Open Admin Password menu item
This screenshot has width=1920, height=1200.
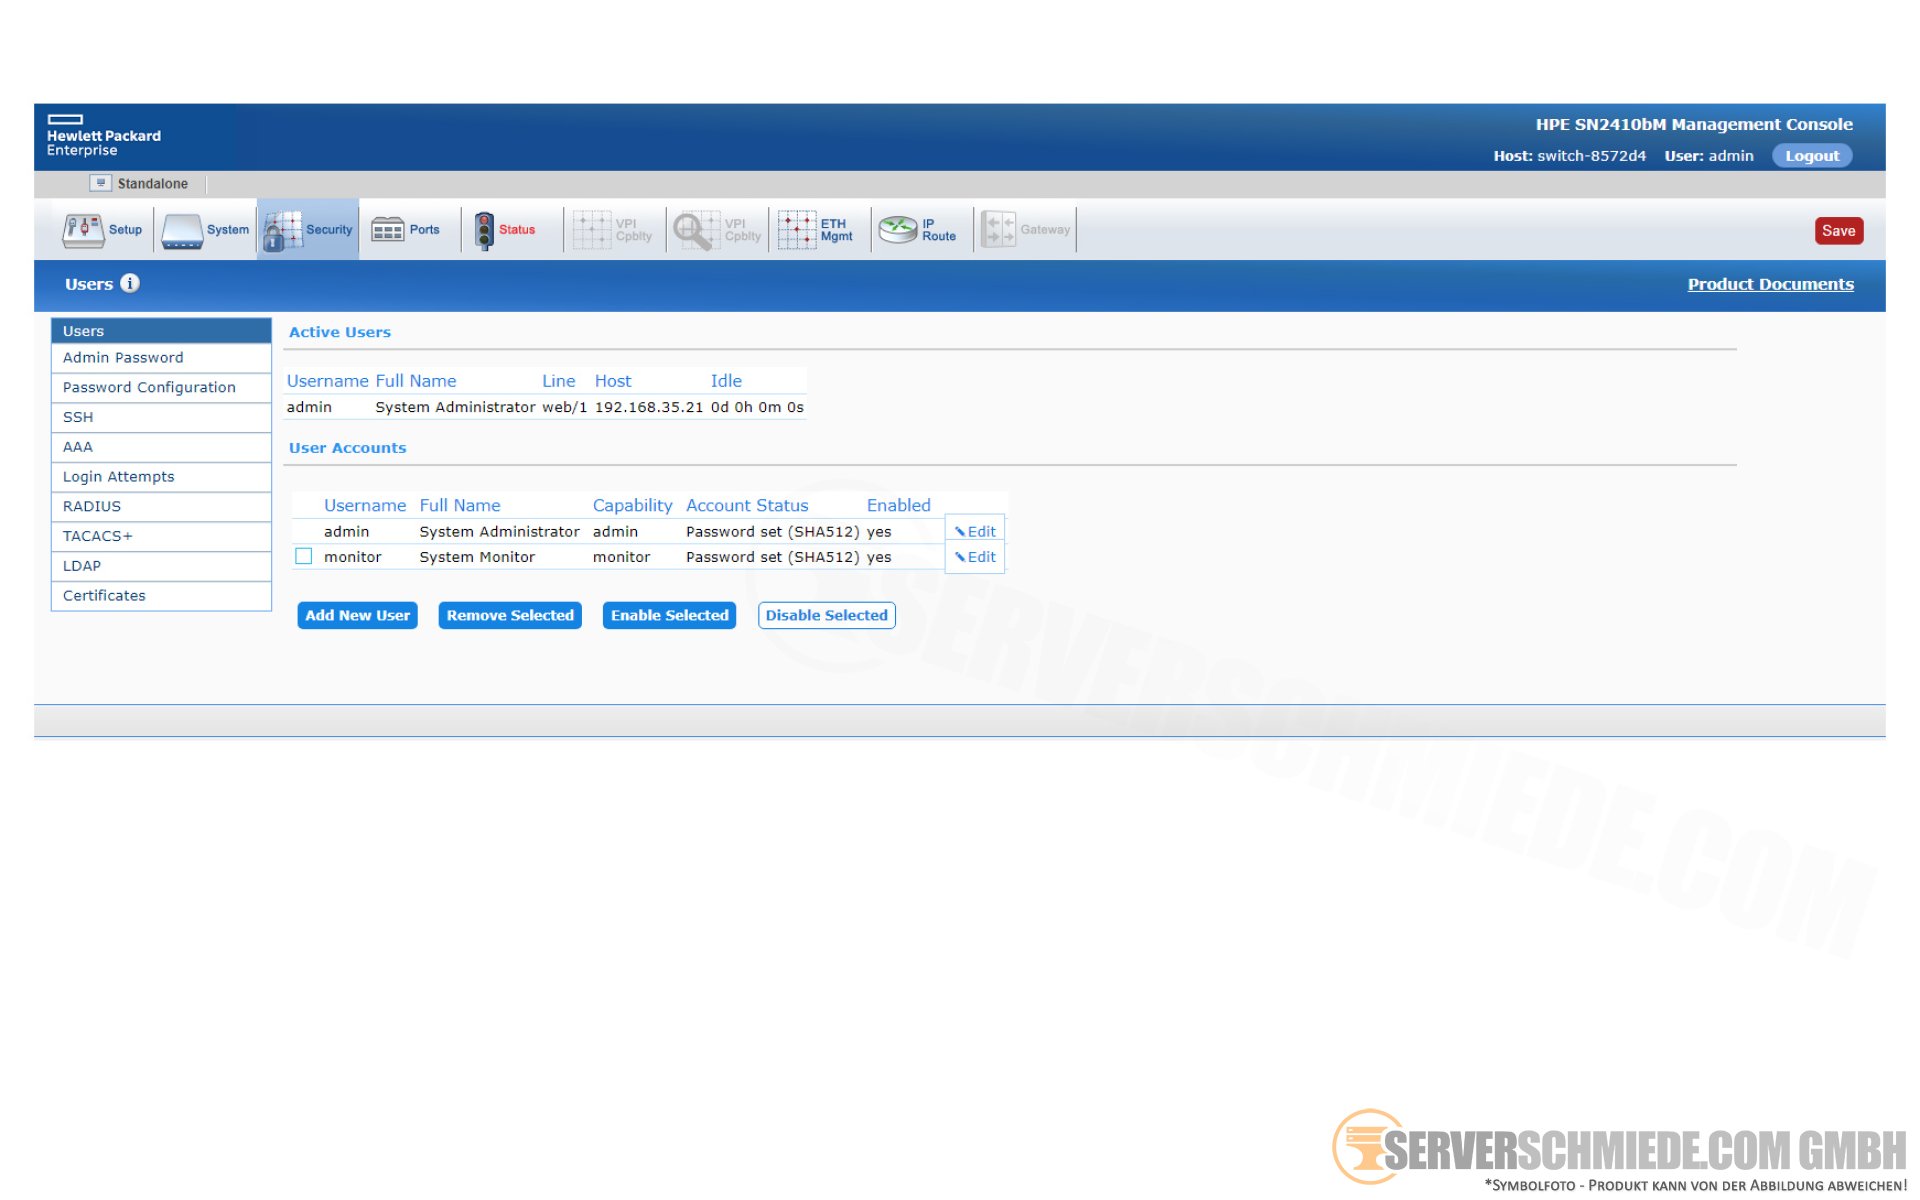(x=123, y=357)
